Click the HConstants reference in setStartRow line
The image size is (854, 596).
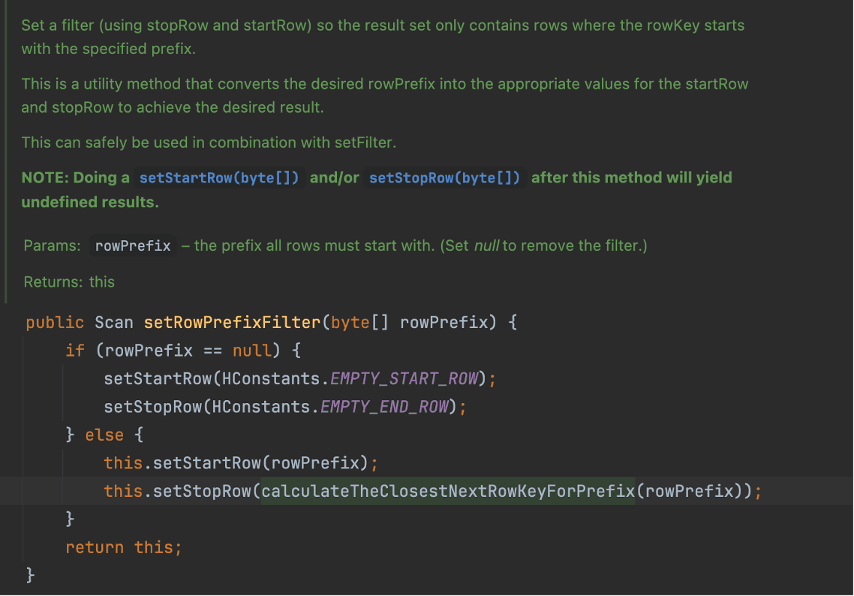[x=271, y=379]
